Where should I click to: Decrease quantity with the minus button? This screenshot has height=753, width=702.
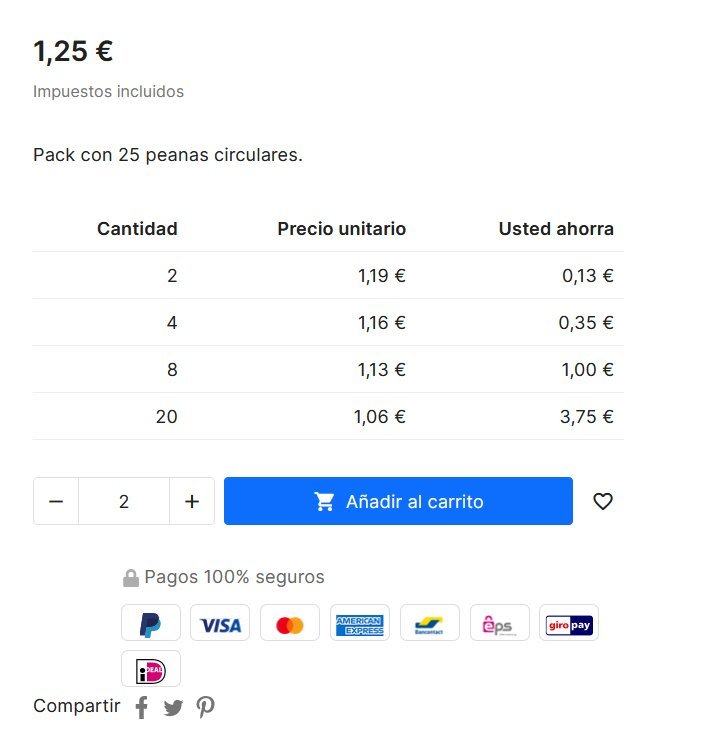point(56,501)
